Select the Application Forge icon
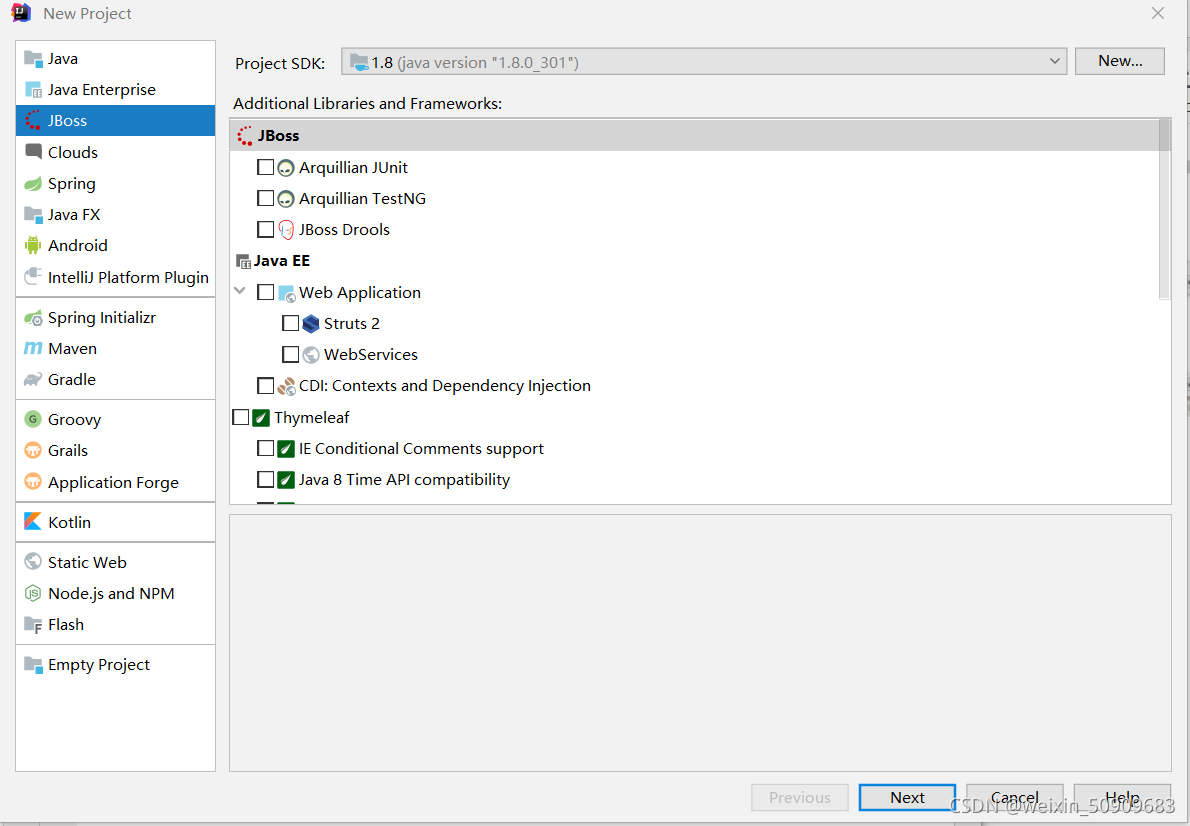 33,482
